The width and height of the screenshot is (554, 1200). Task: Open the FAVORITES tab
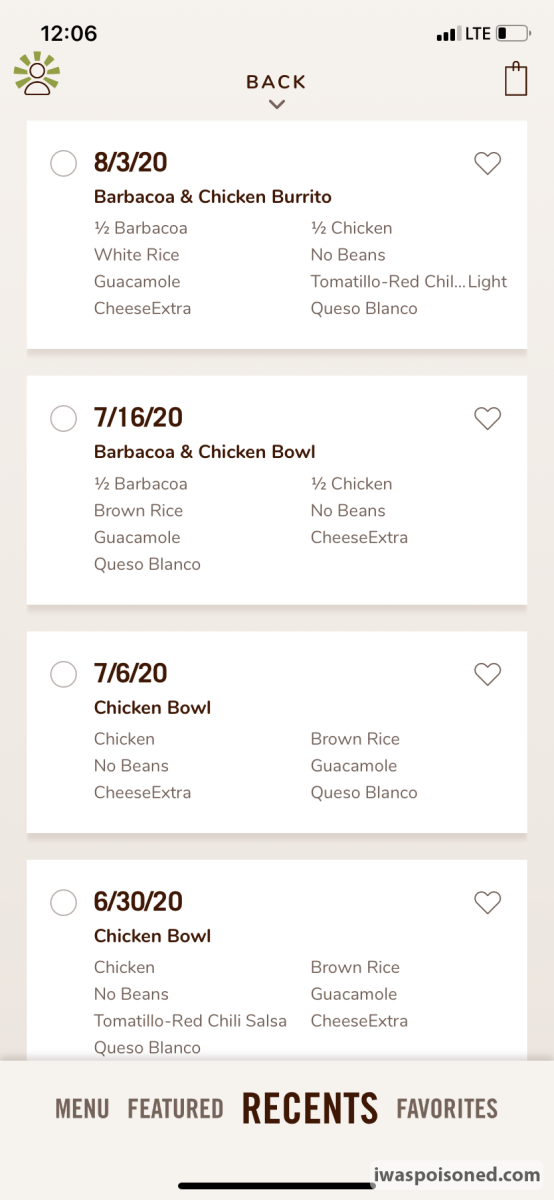point(447,1108)
